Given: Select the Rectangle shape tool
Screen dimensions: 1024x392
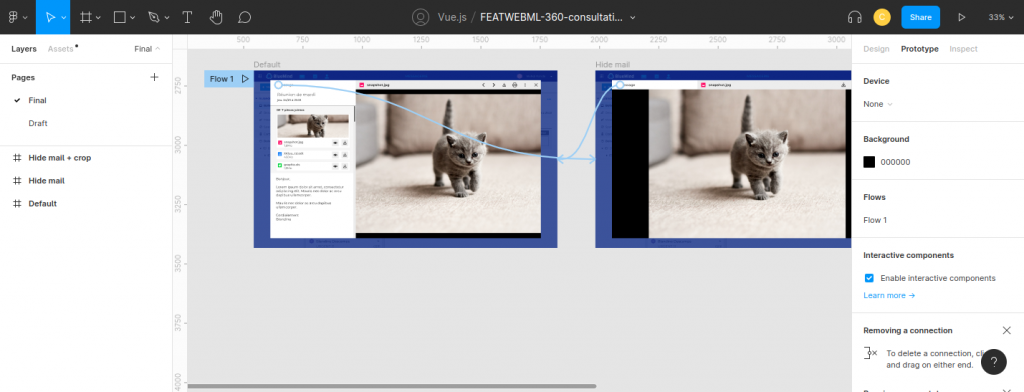Looking at the screenshot, I should point(120,17).
